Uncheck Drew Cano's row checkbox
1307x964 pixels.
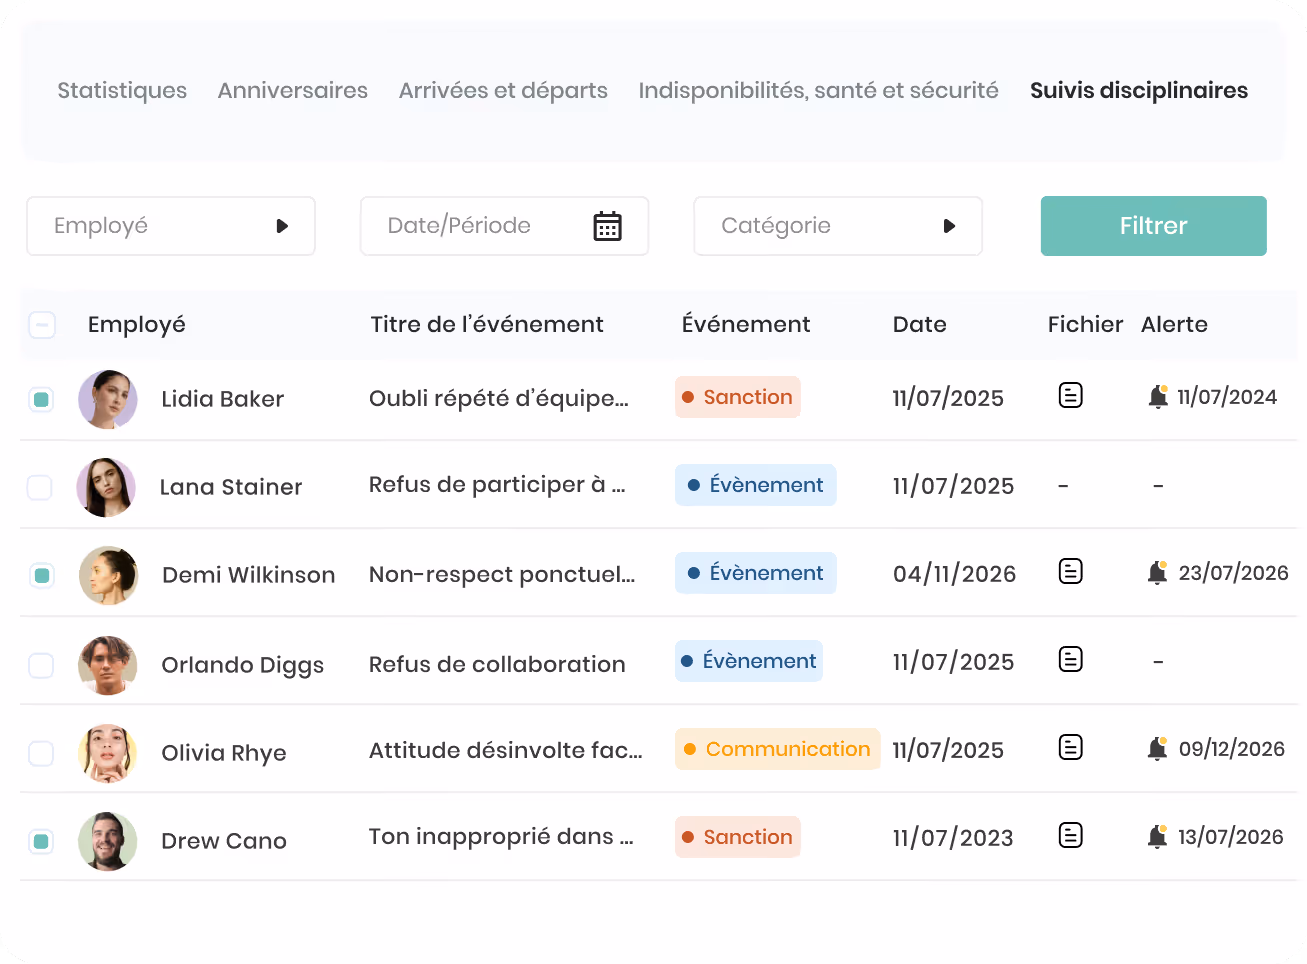pos(41,842)
